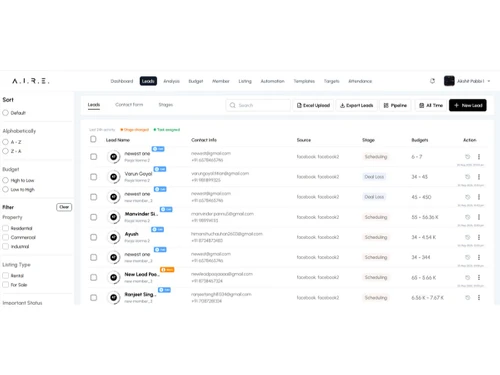Tick the select-all checkbox in table header
500x375 pixels.
(x=93, y=139)
